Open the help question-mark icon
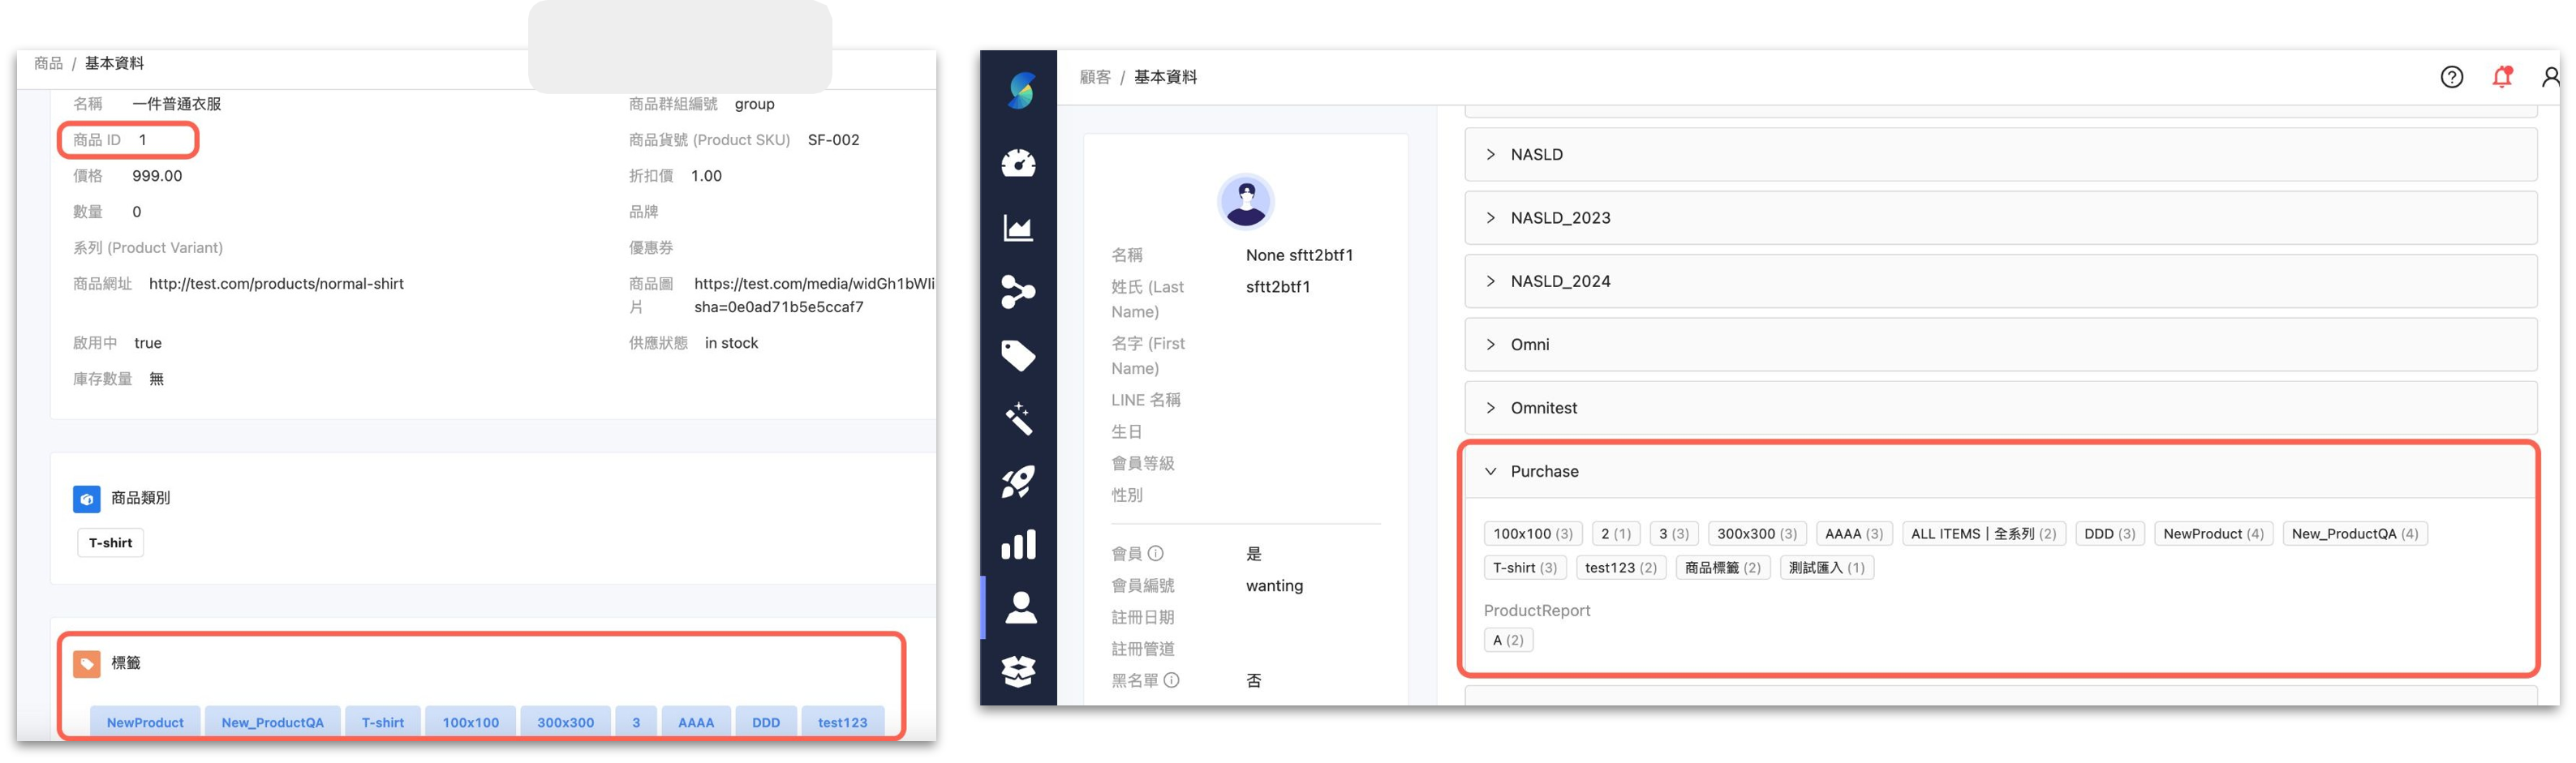This screenshot has height=763, width=2576. pyautogui.click(x=2451, y=76)
